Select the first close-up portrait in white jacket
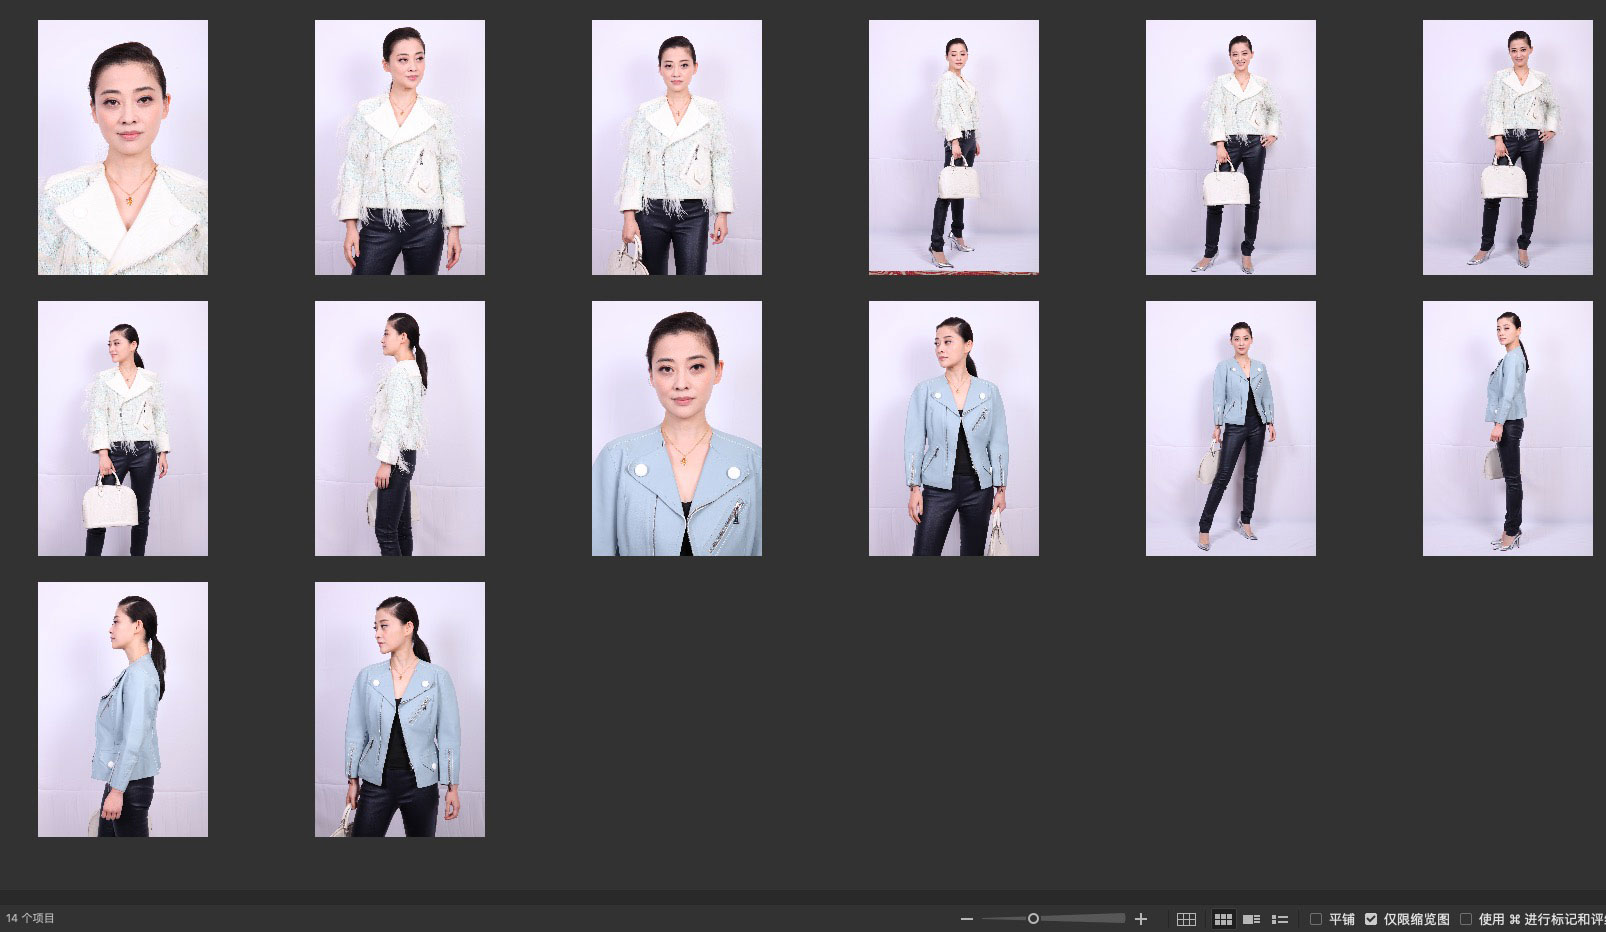Screen dimensions: 1606x932 pyautogui.click(x=123, y=147)
